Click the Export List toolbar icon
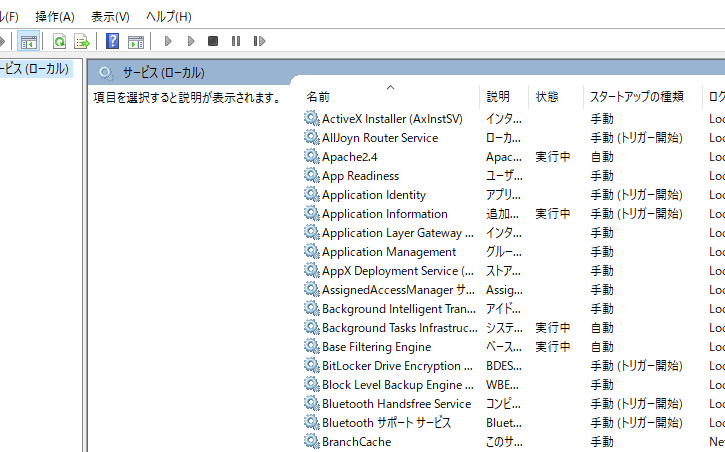 (x=82, y=42)
